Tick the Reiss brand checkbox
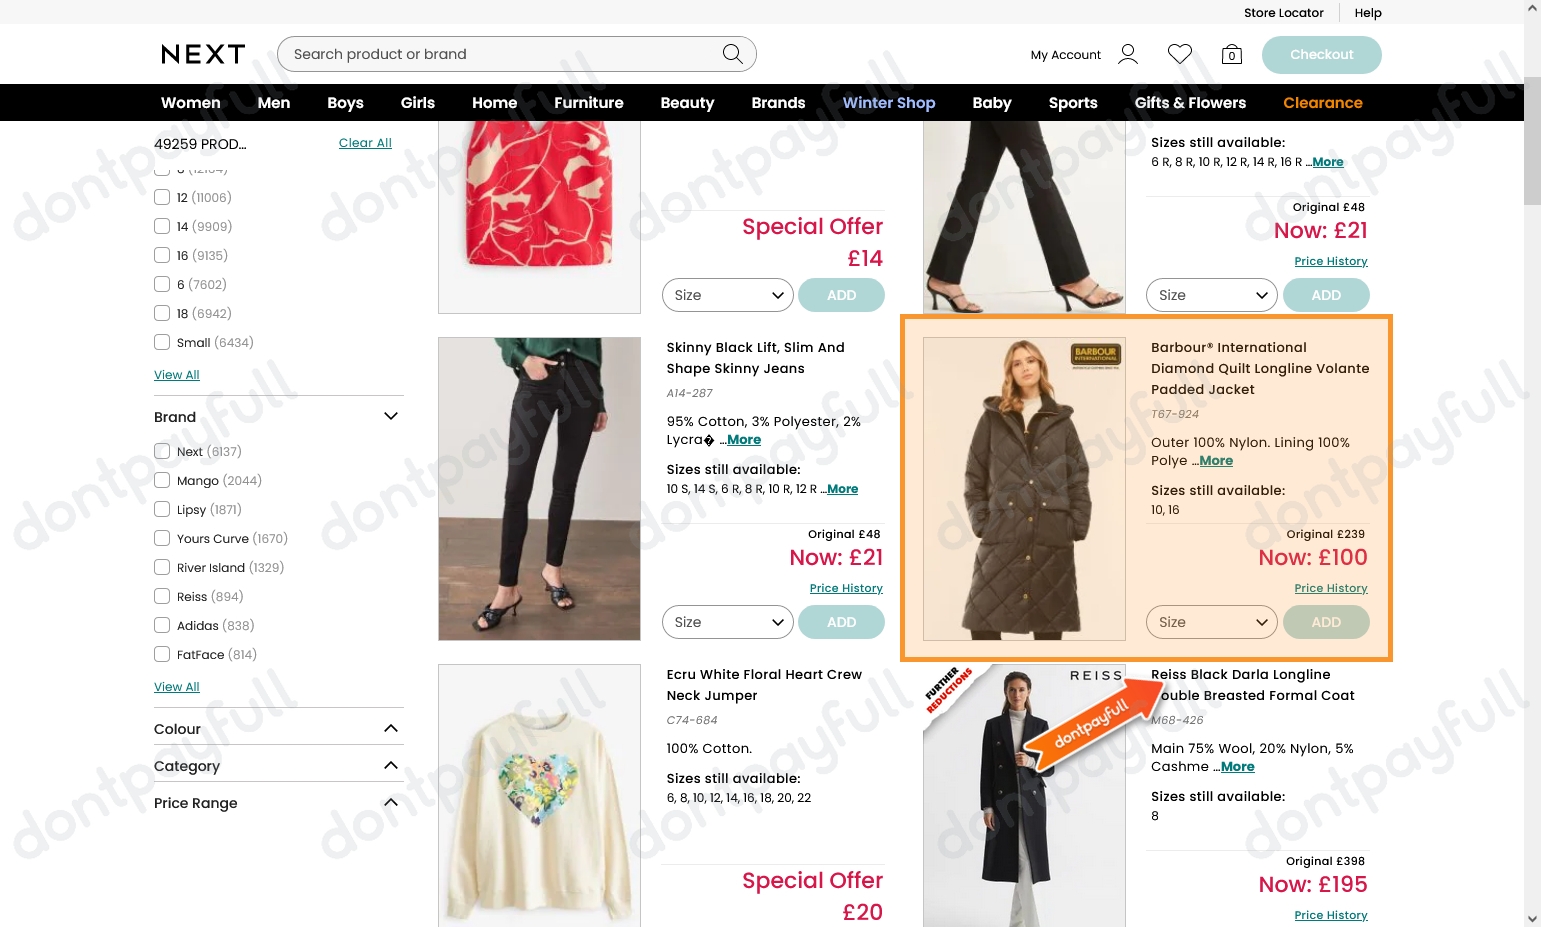This screenshot has height=927, width=1541. click(x=162, y=596)
